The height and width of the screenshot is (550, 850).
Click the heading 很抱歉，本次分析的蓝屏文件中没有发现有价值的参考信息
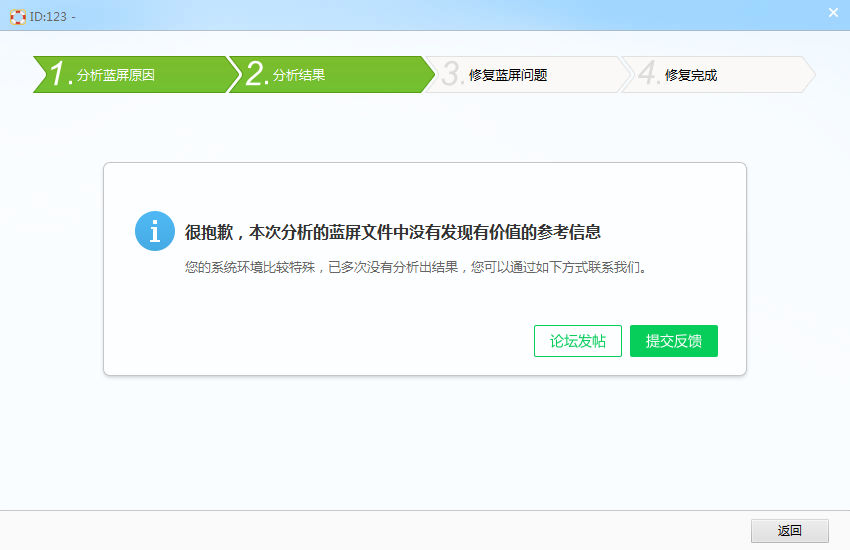click(x=392, y=232)
